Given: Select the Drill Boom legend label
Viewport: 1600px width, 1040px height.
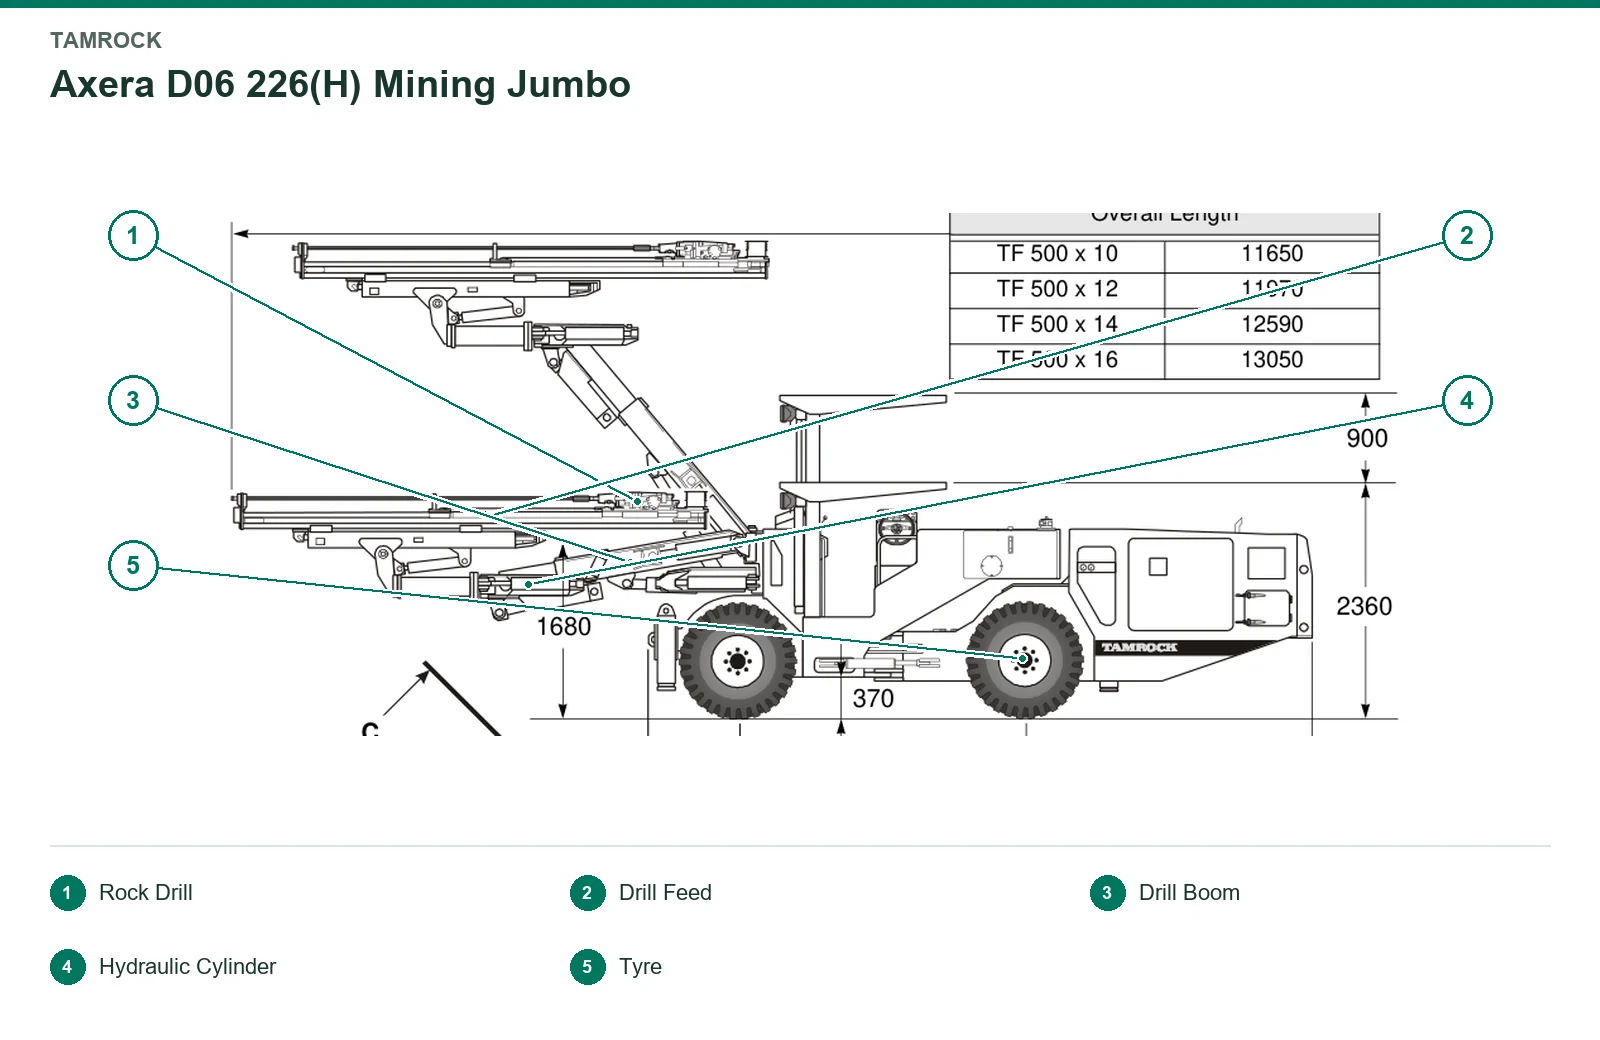Looking at the screenshot, I should [1189, 893].
